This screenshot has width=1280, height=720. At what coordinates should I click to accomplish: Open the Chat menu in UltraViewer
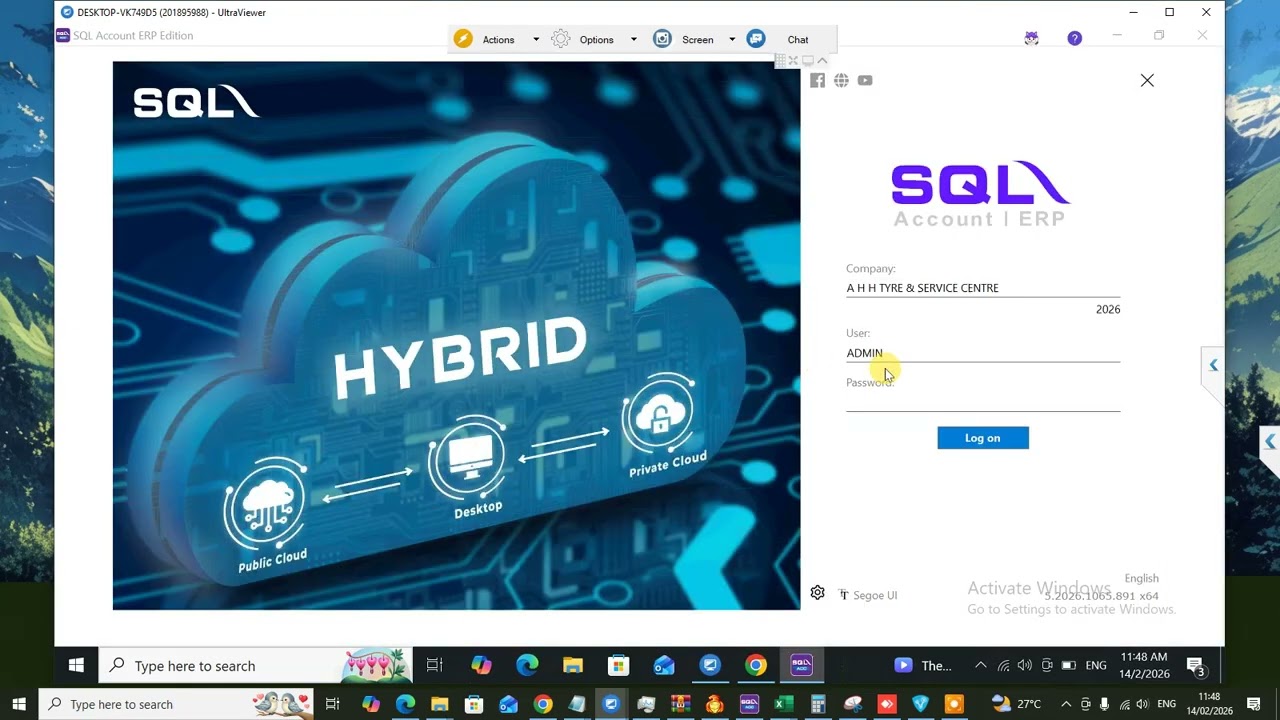[798, 40]
